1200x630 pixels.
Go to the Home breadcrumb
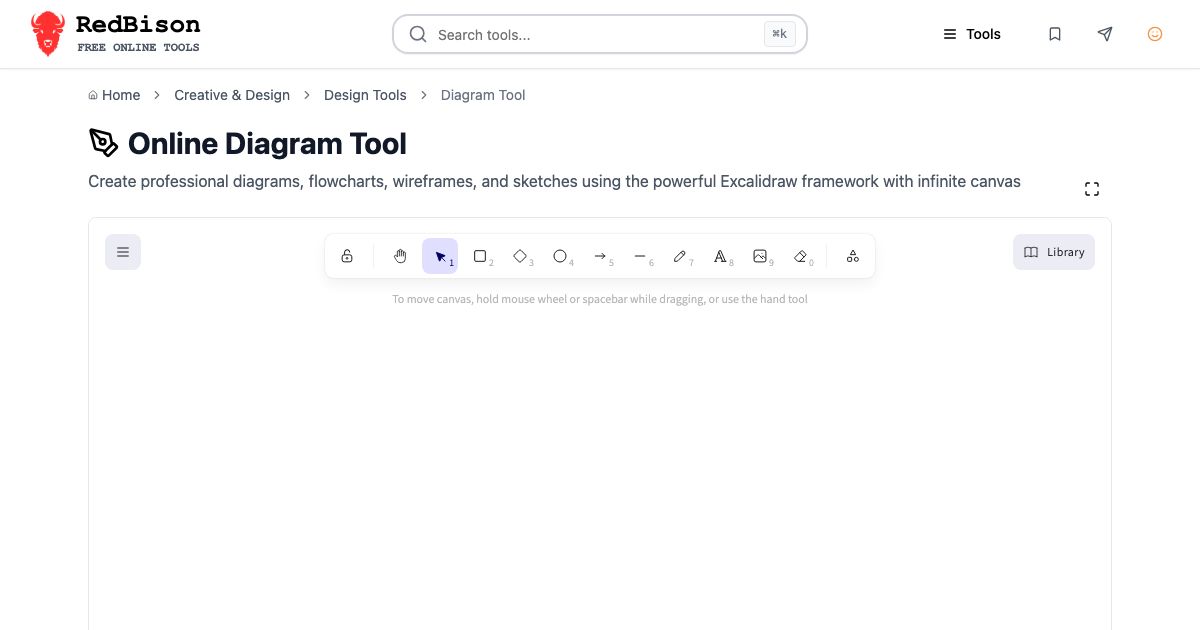tap(114, 95)
